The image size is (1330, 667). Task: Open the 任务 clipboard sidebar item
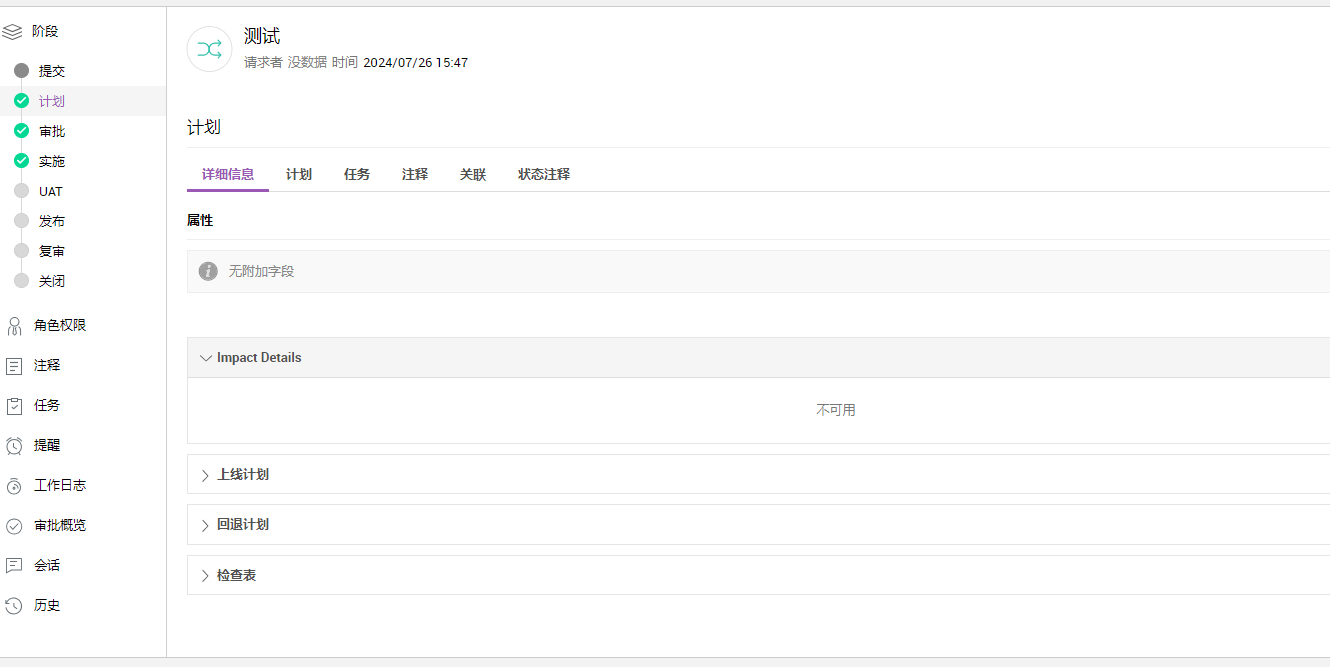pyautogui.click(x=14, y=406)
